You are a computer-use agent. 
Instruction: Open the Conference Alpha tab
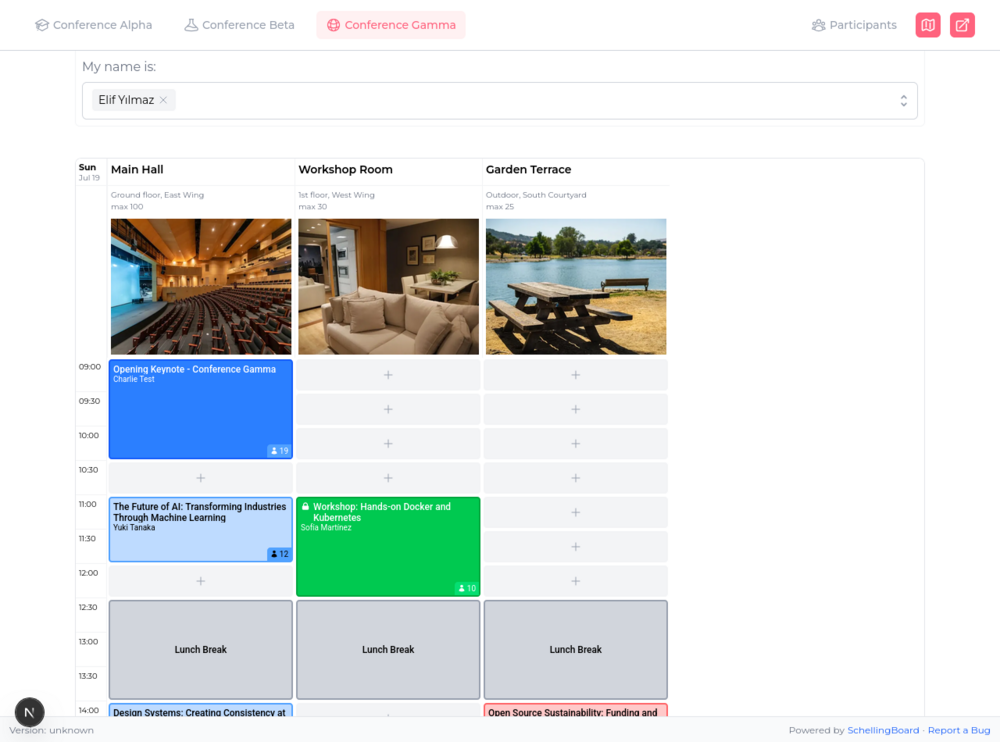pyautogui.click(x=94, y=25)
